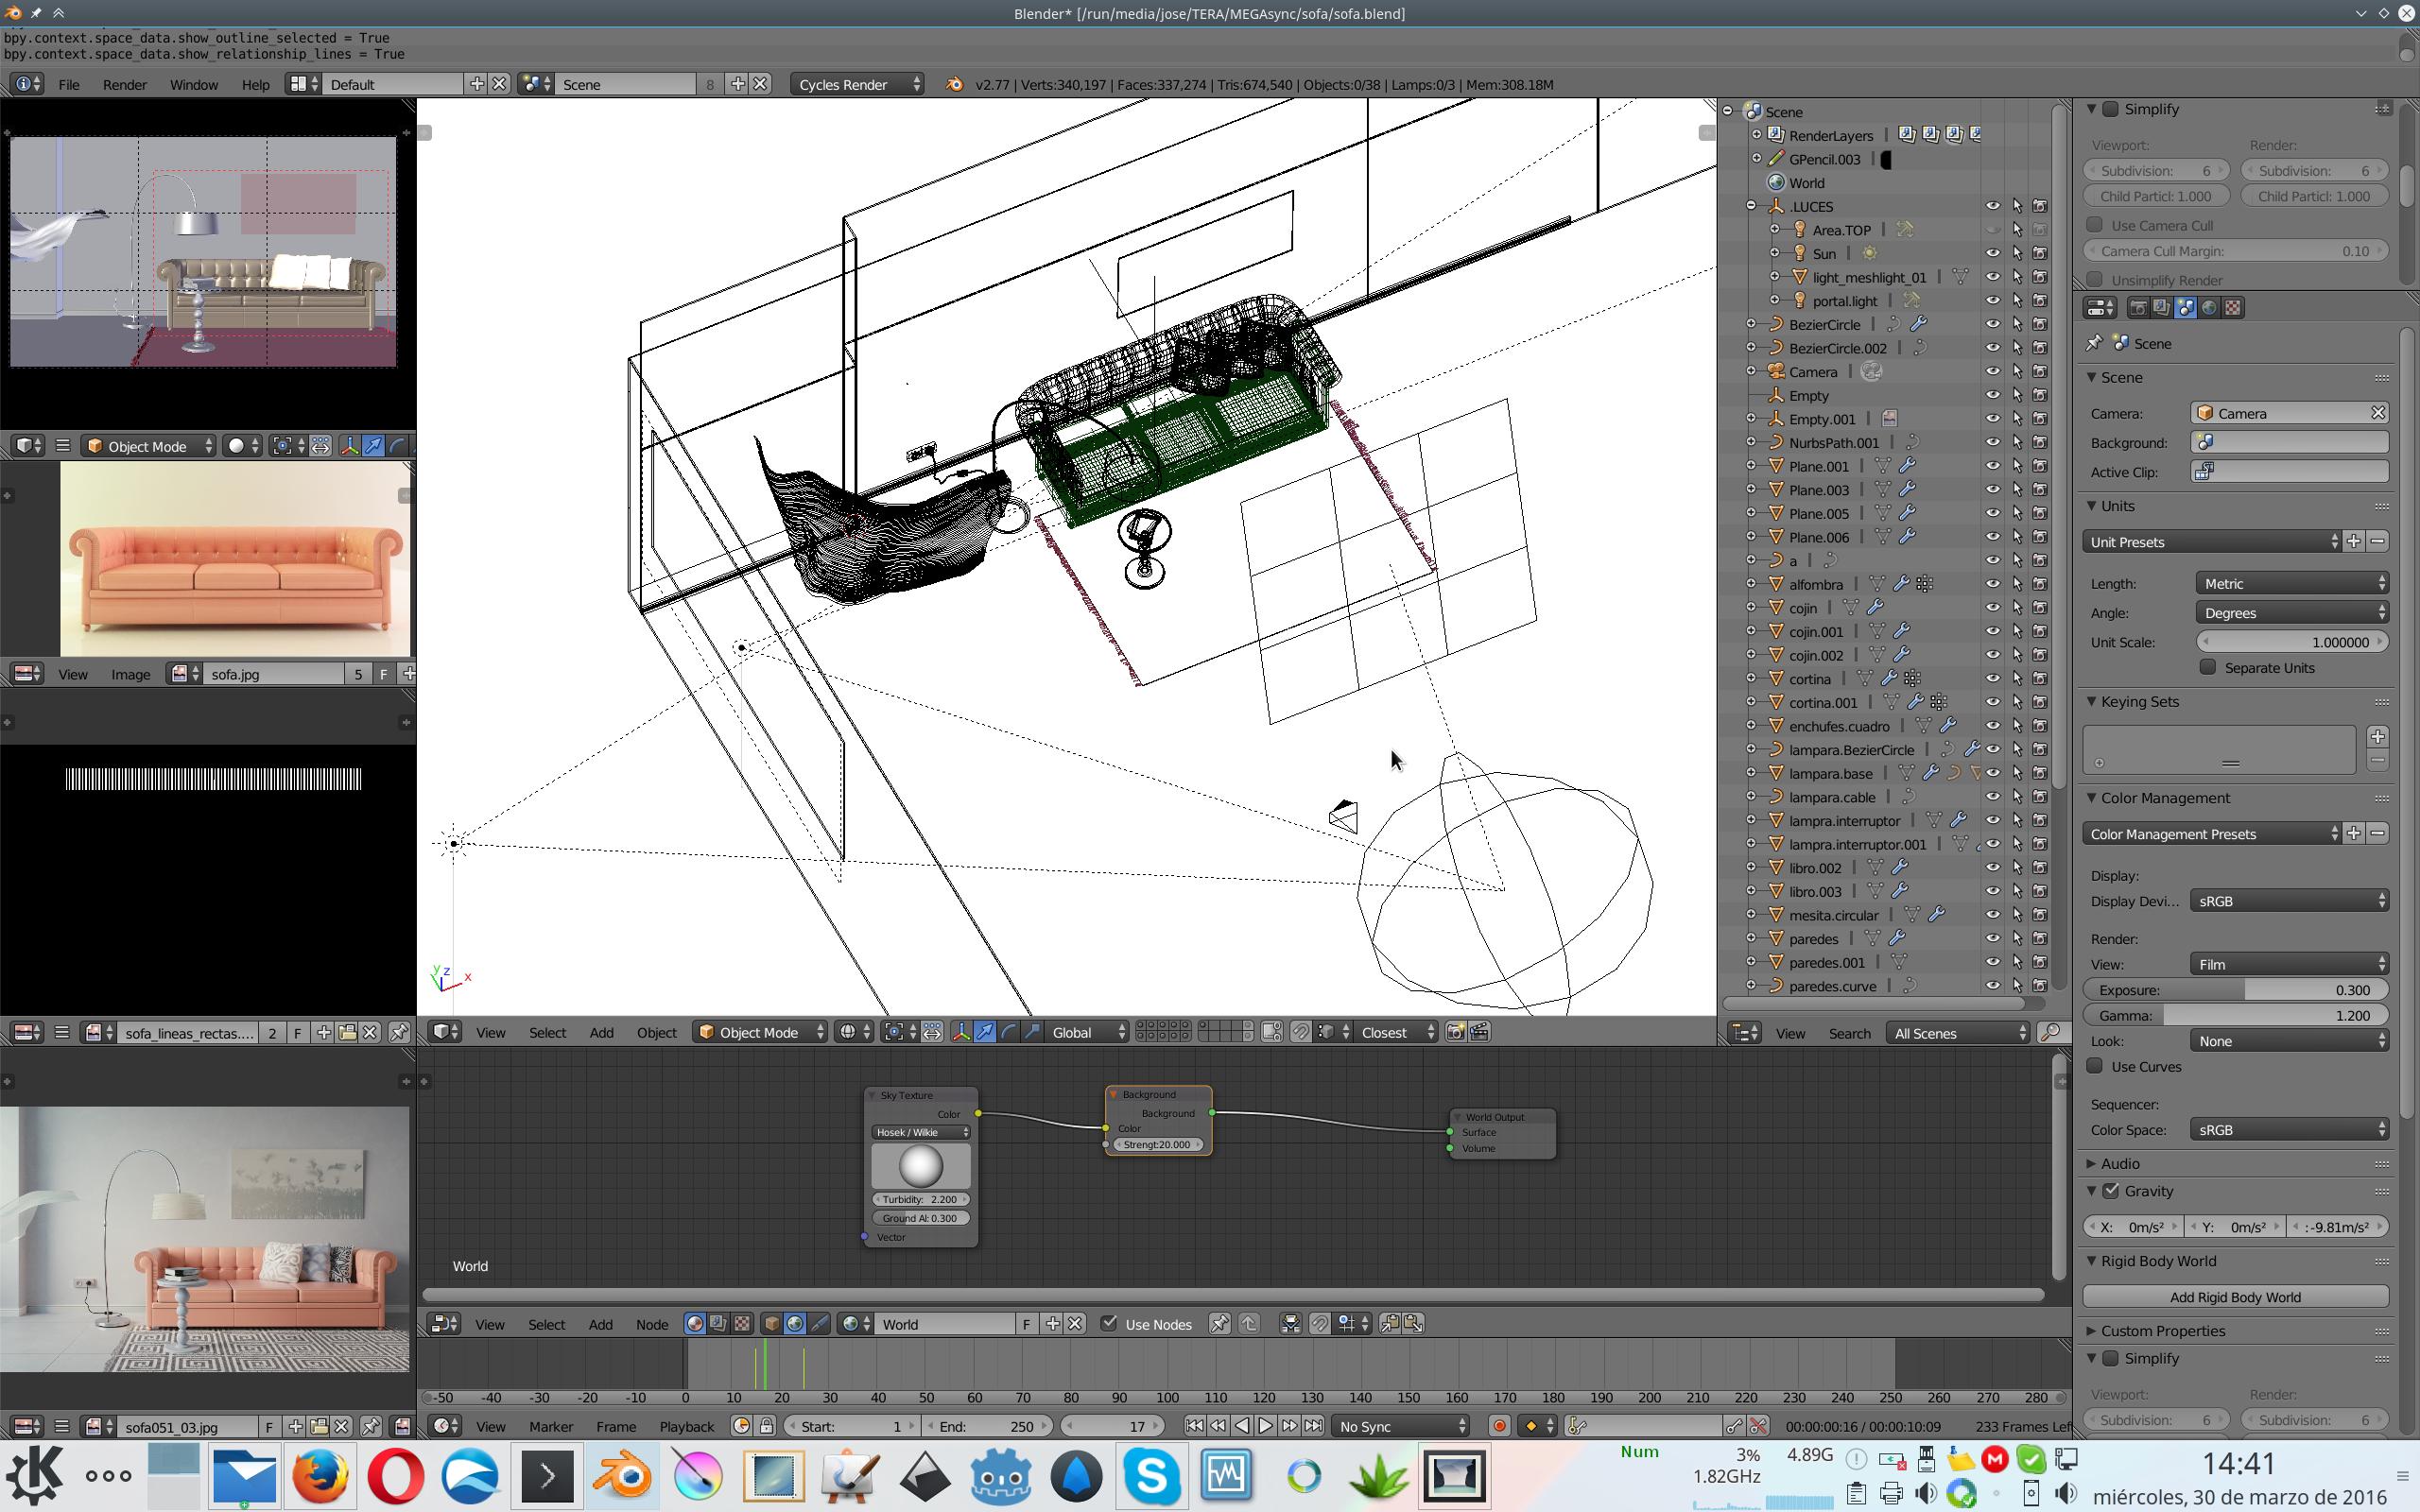Enable the Use Curves checkbox
2420x1512 pixels.
(x=2095, y=1066)
